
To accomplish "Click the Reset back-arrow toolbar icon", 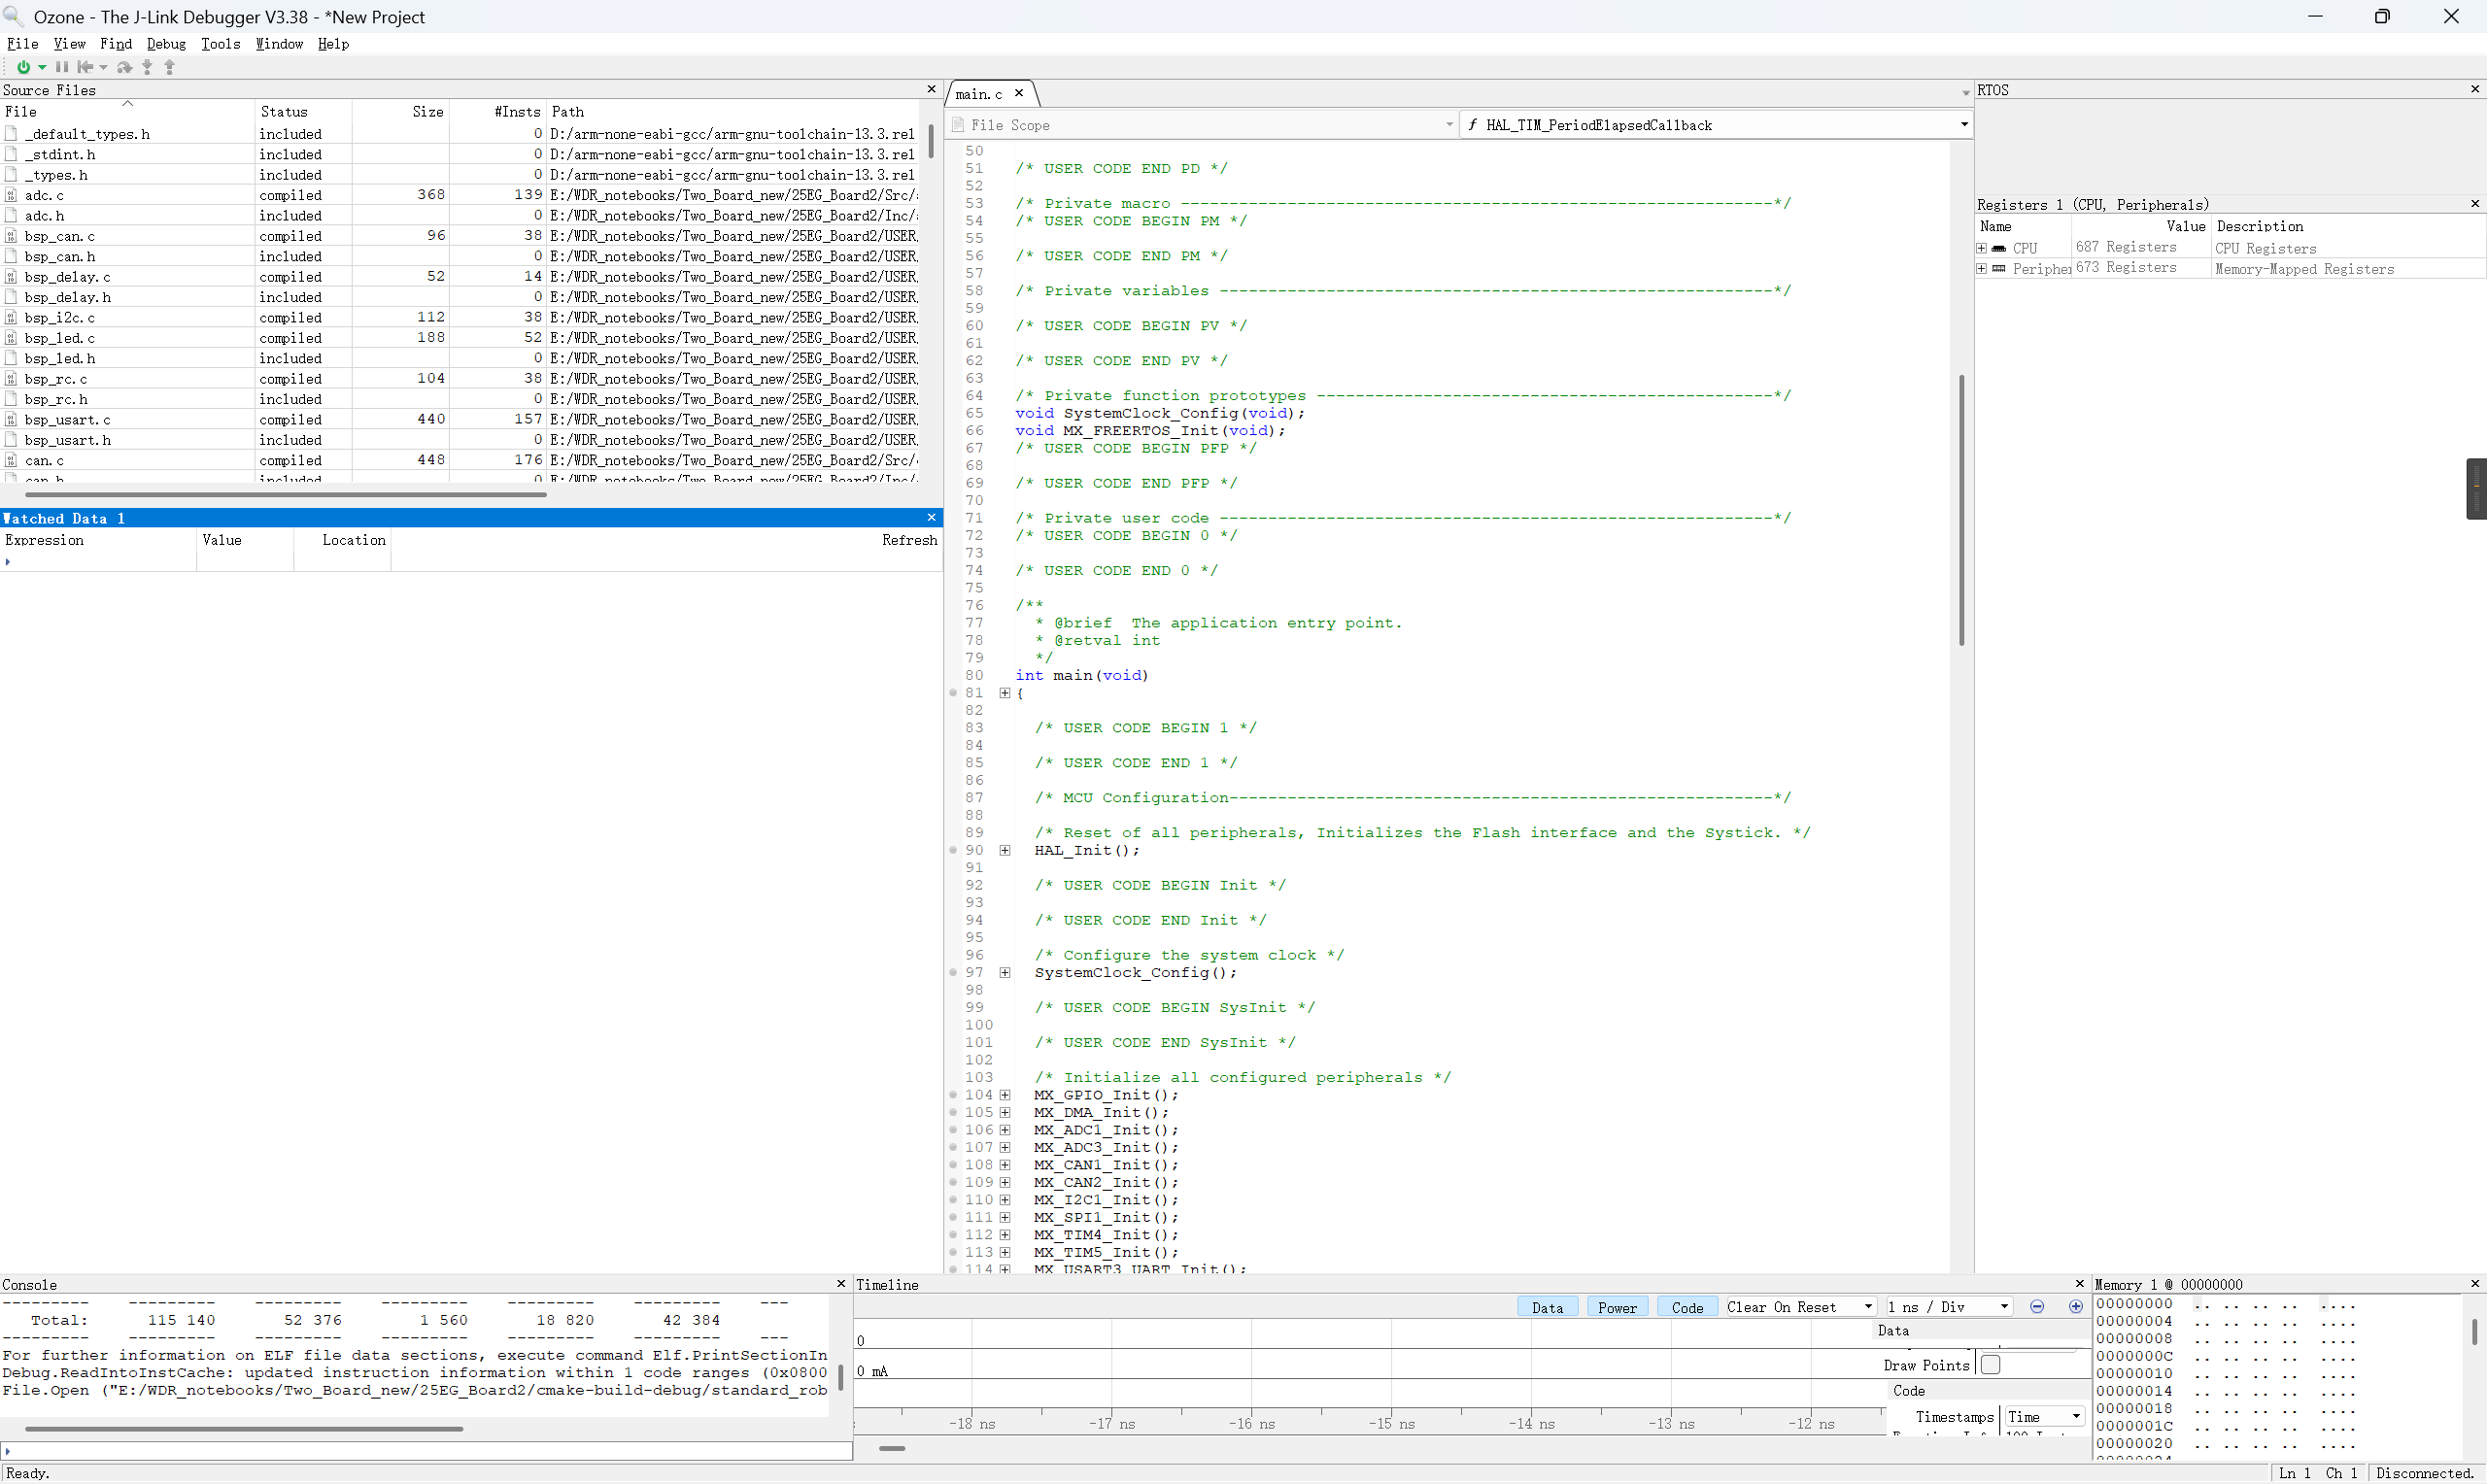I will point(86,67).
